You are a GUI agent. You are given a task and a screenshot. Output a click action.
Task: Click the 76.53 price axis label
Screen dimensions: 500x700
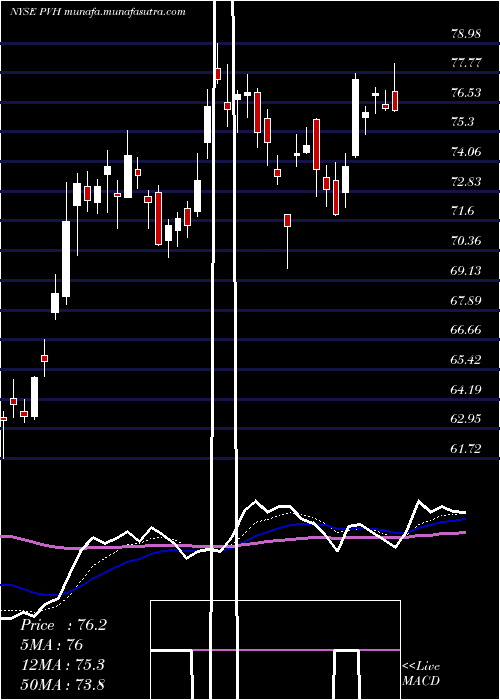[466, 93]
